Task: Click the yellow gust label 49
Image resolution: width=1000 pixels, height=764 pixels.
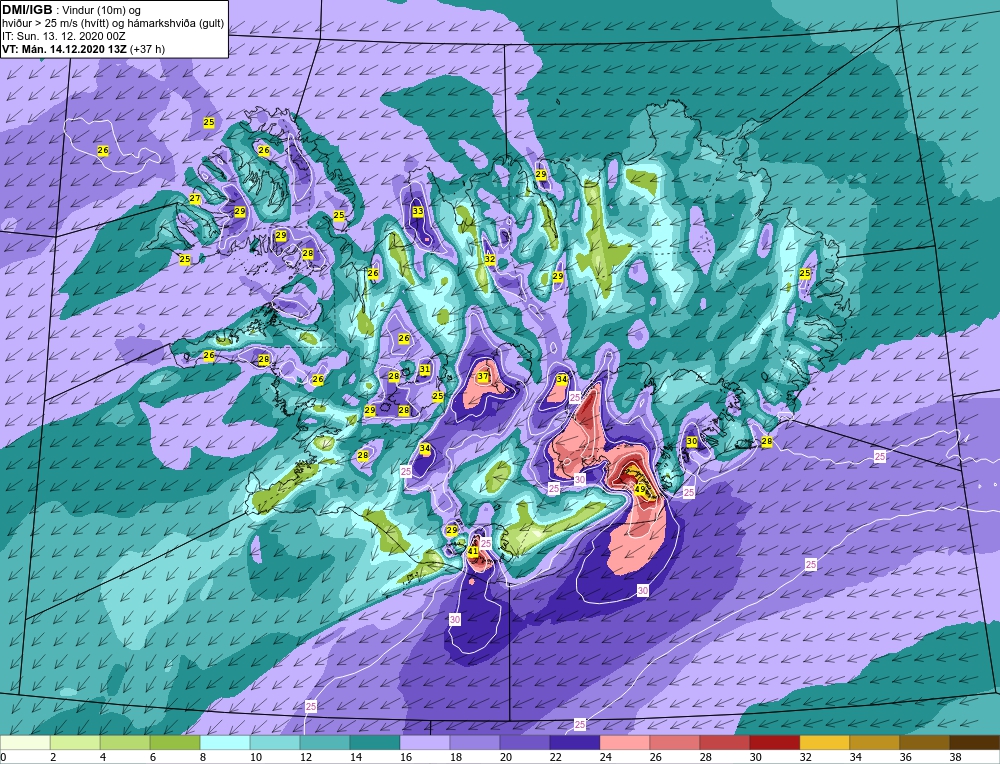Action: pyautogui.click(x=640, y=489)
